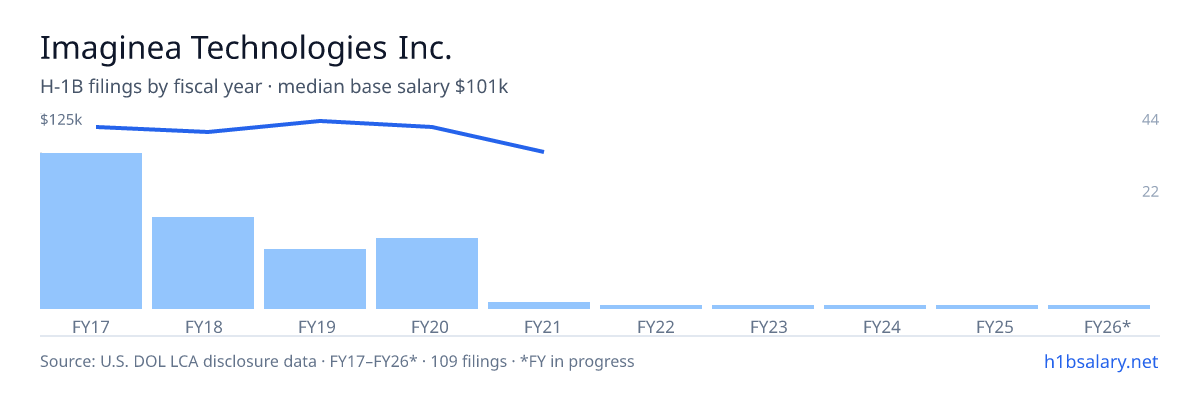The image size is (1200, 400).
Task: Click the small FY21 filings bar
Action: tap(539, 305)
